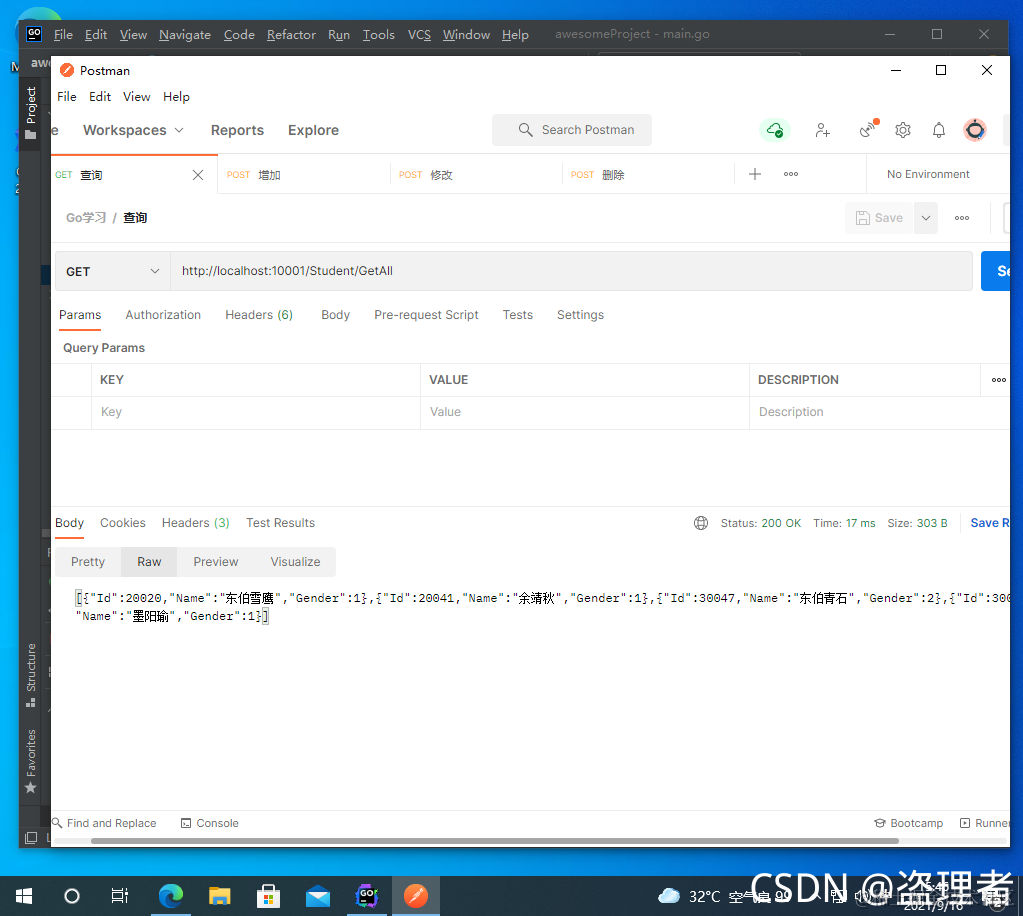The height and width of the screenshot is (916, 1023).
Task: Close the 查询 request tab
Action: (198, 175)
